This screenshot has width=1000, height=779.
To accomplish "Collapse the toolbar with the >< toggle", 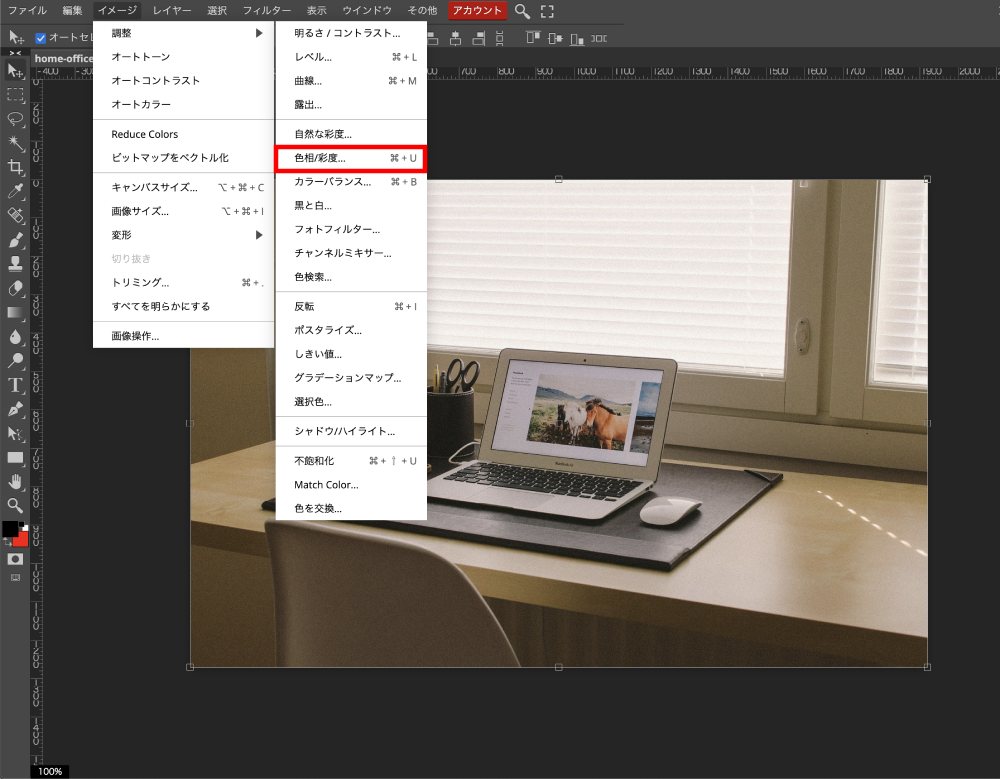I will click(15, 53).
